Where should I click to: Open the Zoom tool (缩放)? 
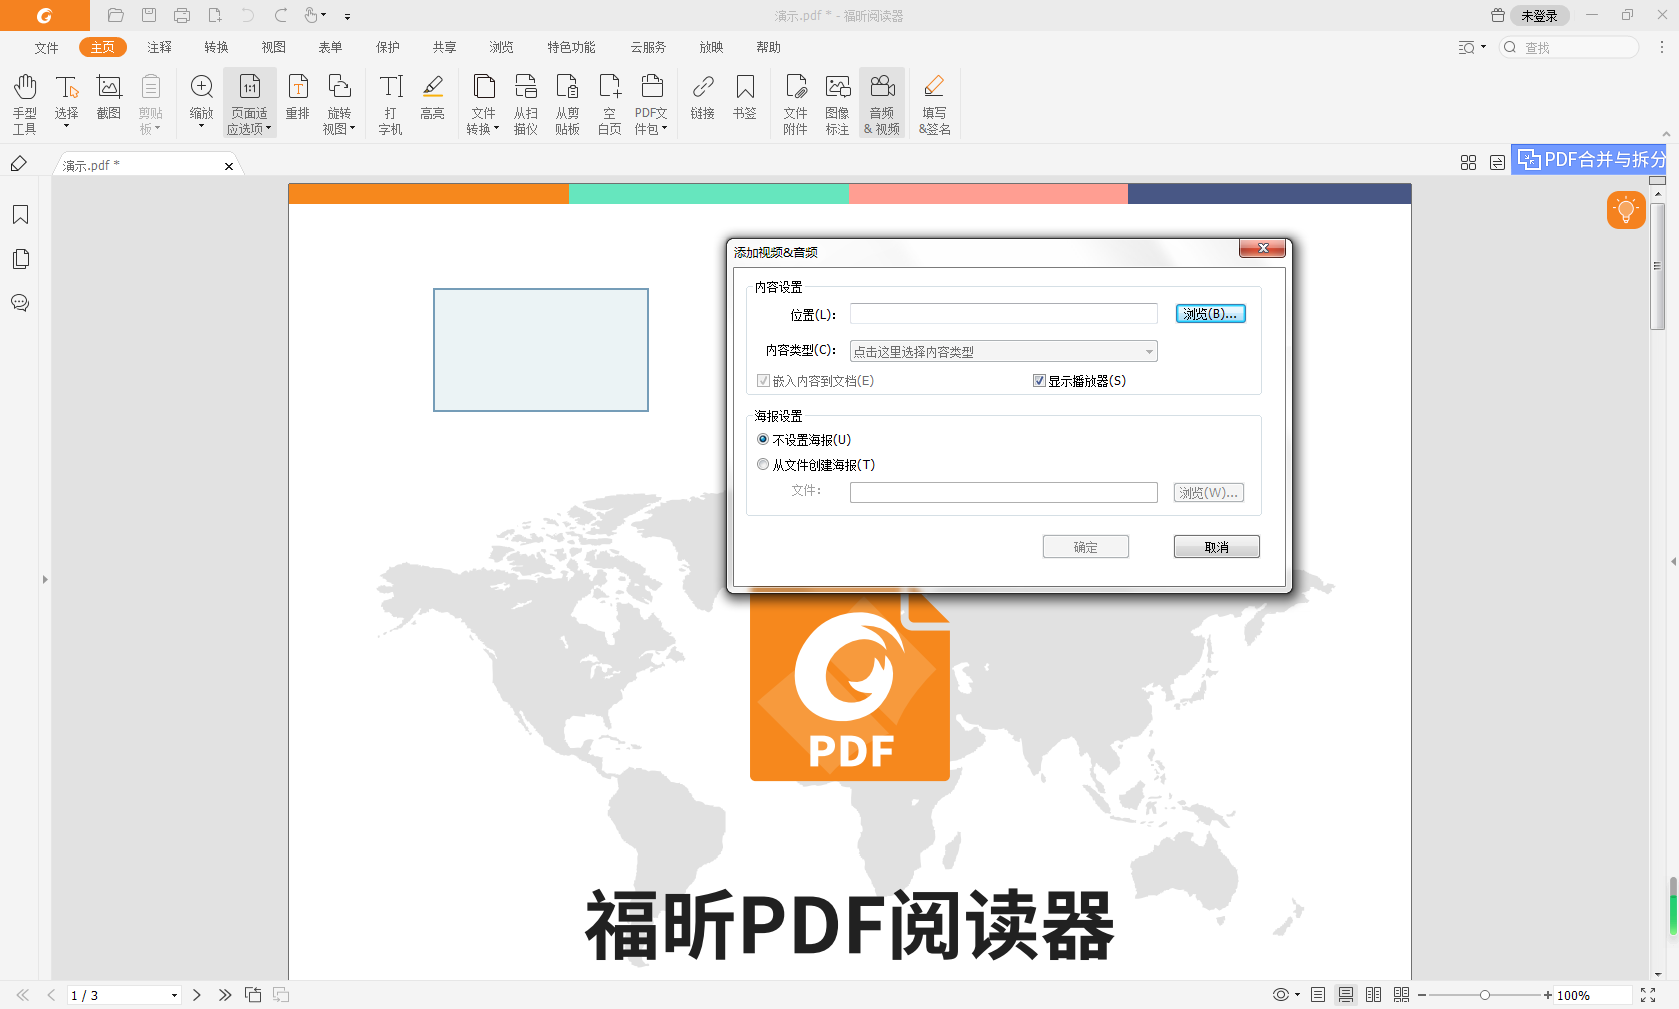point(202,103)
